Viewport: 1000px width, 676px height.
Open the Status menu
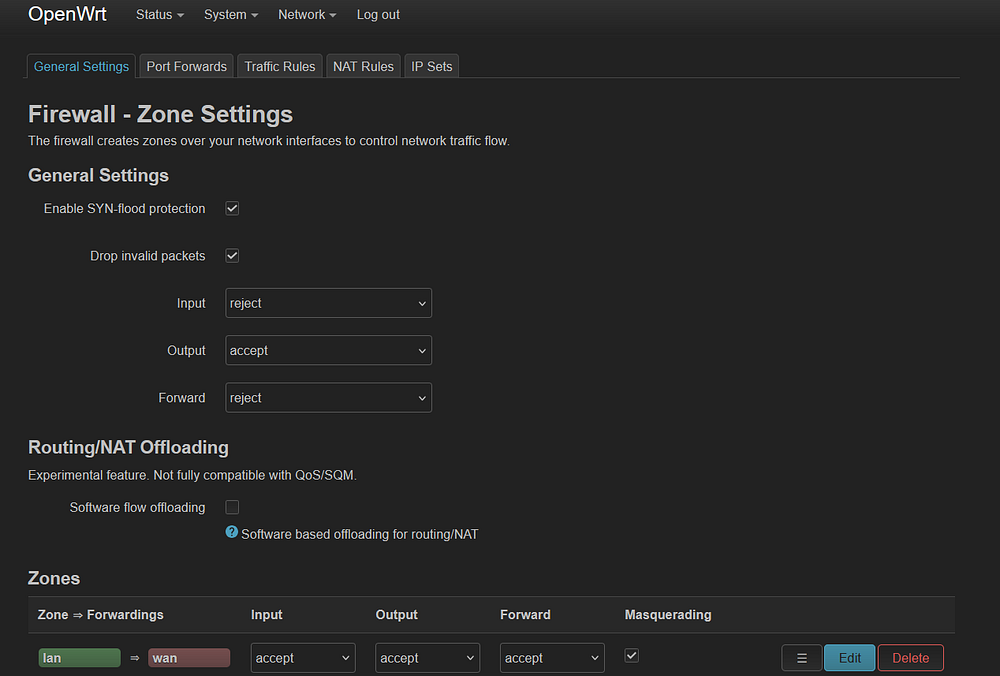click(x=159, y=15)
